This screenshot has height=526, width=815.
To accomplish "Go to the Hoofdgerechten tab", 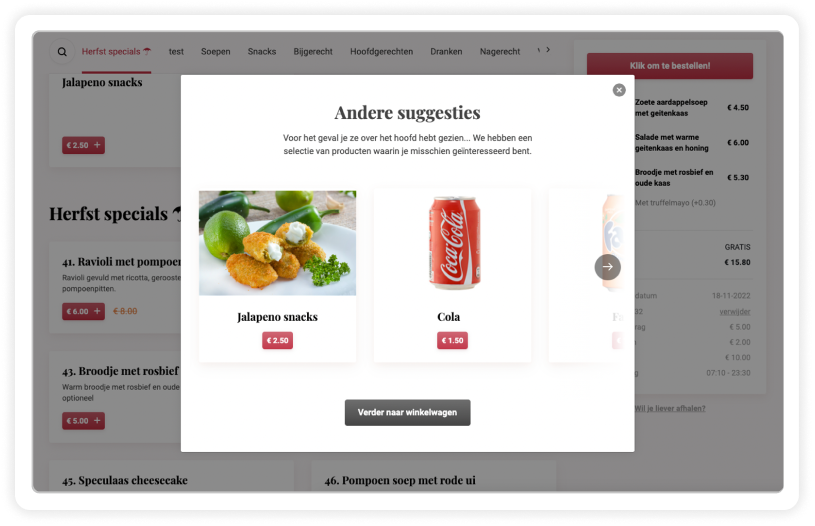I will [x=382, y=51].
